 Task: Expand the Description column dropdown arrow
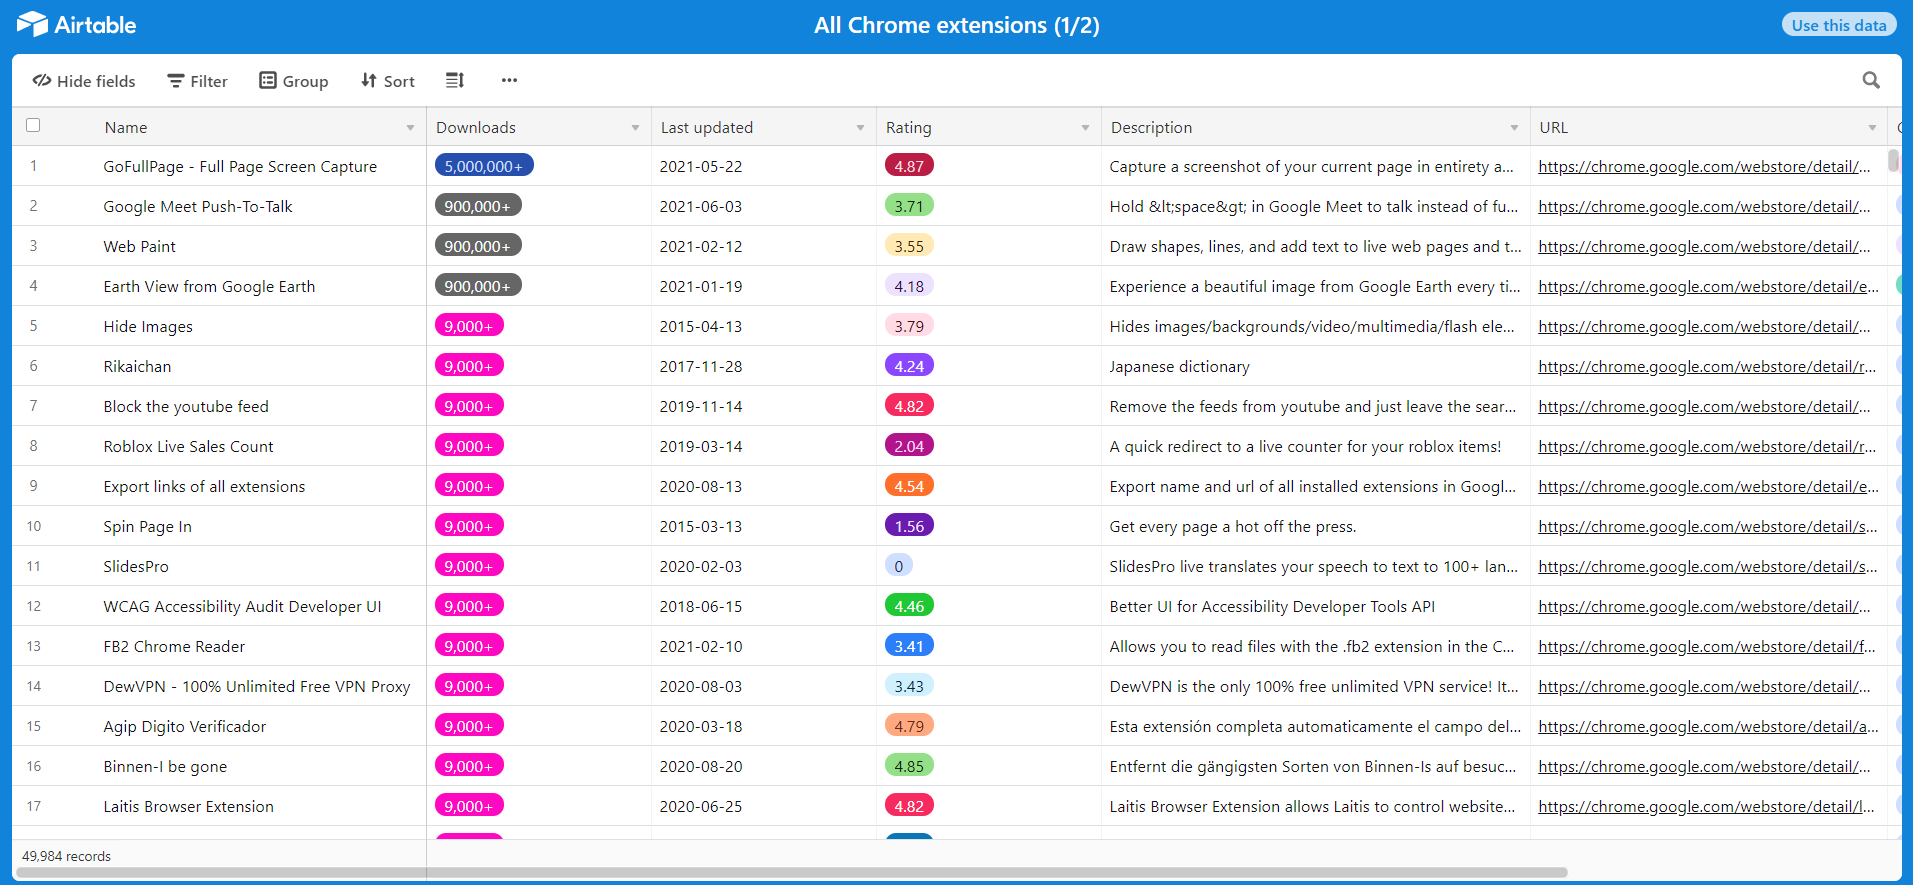[1514, 128]
